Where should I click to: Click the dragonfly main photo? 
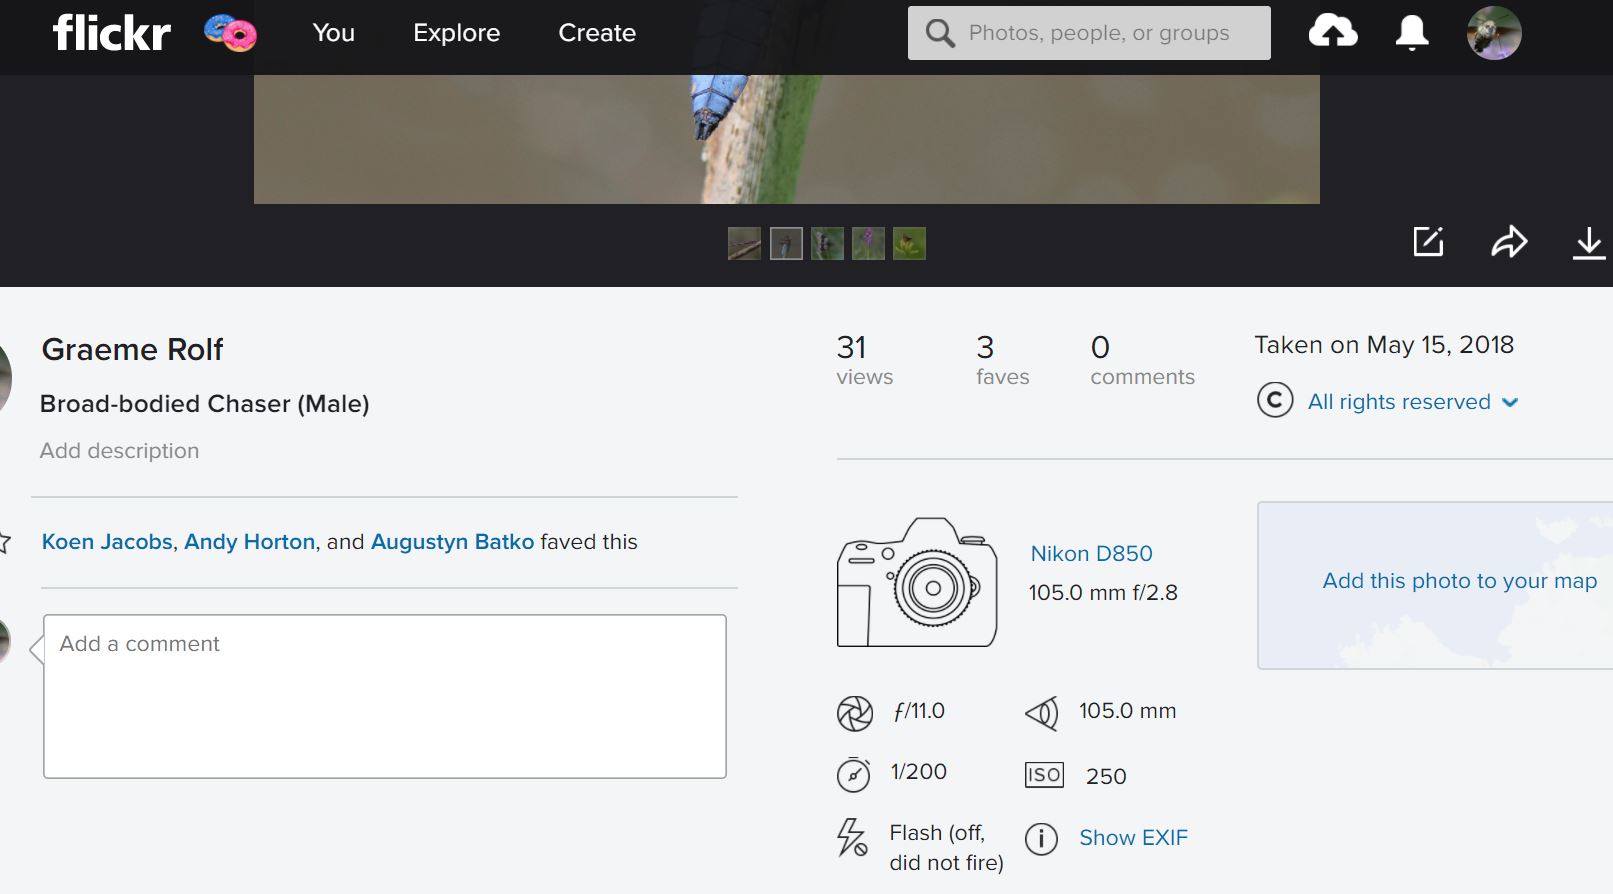(786, 139)
